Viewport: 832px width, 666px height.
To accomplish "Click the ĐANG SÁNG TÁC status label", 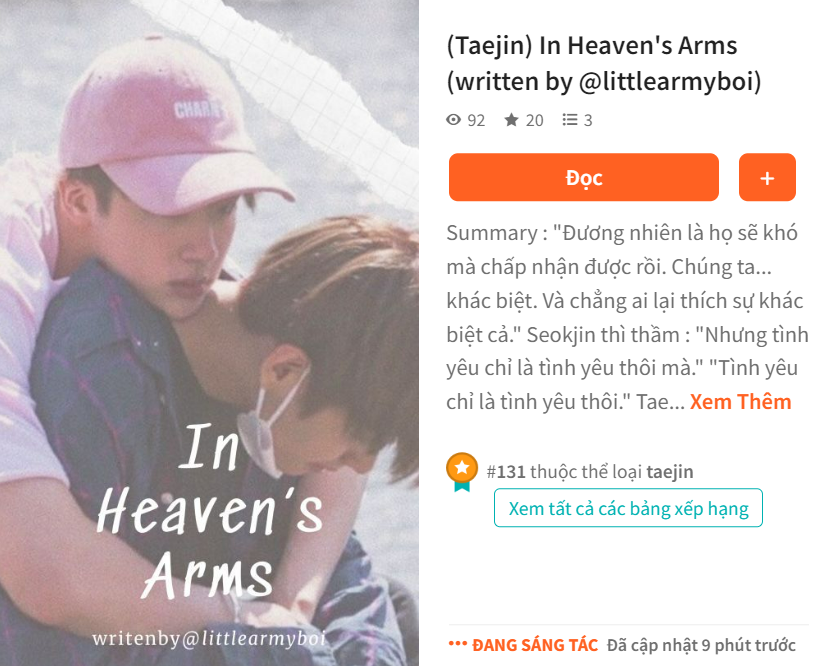I will coord(535,645).
